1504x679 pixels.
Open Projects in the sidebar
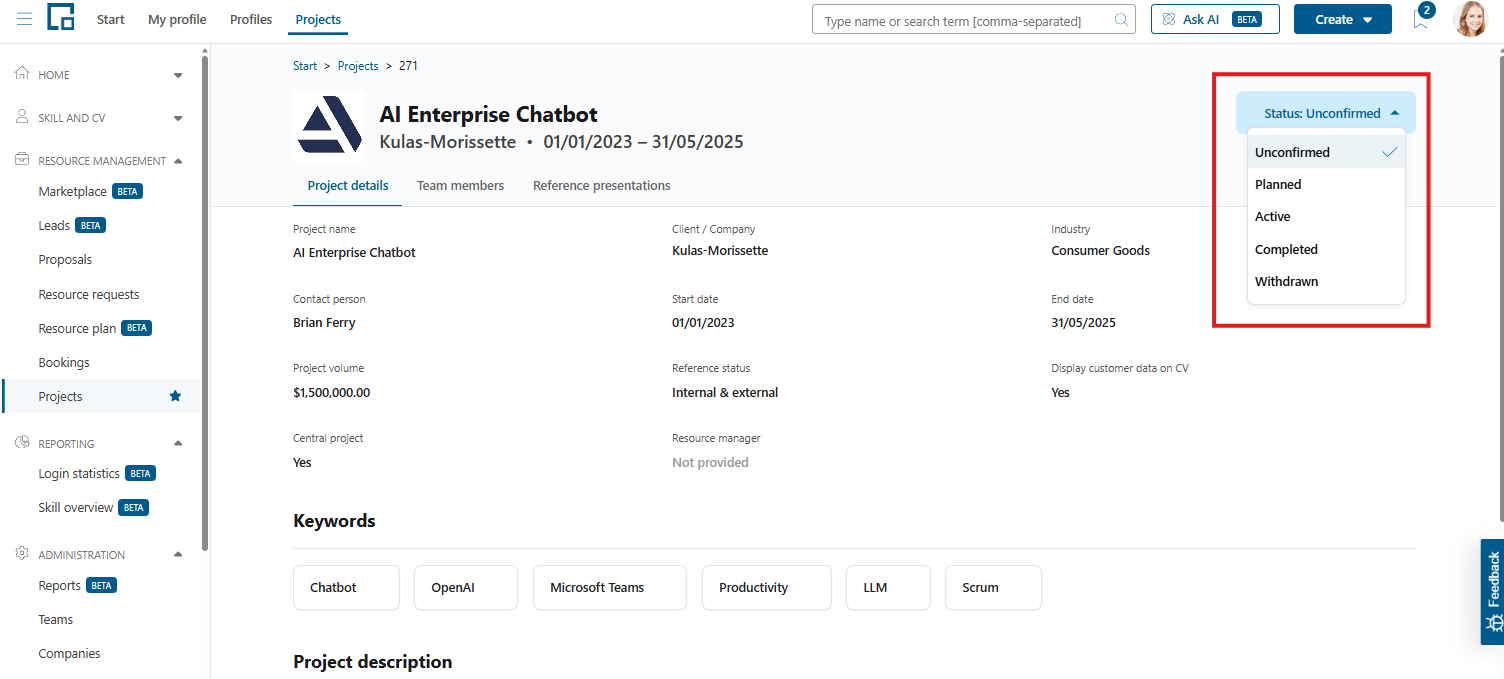pos(101,396)
